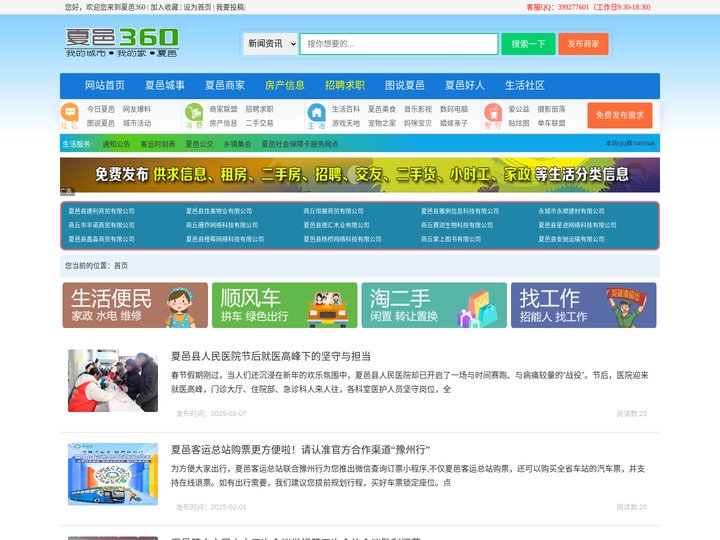Open the 生活百科 sub-link

tap(346, 109)
